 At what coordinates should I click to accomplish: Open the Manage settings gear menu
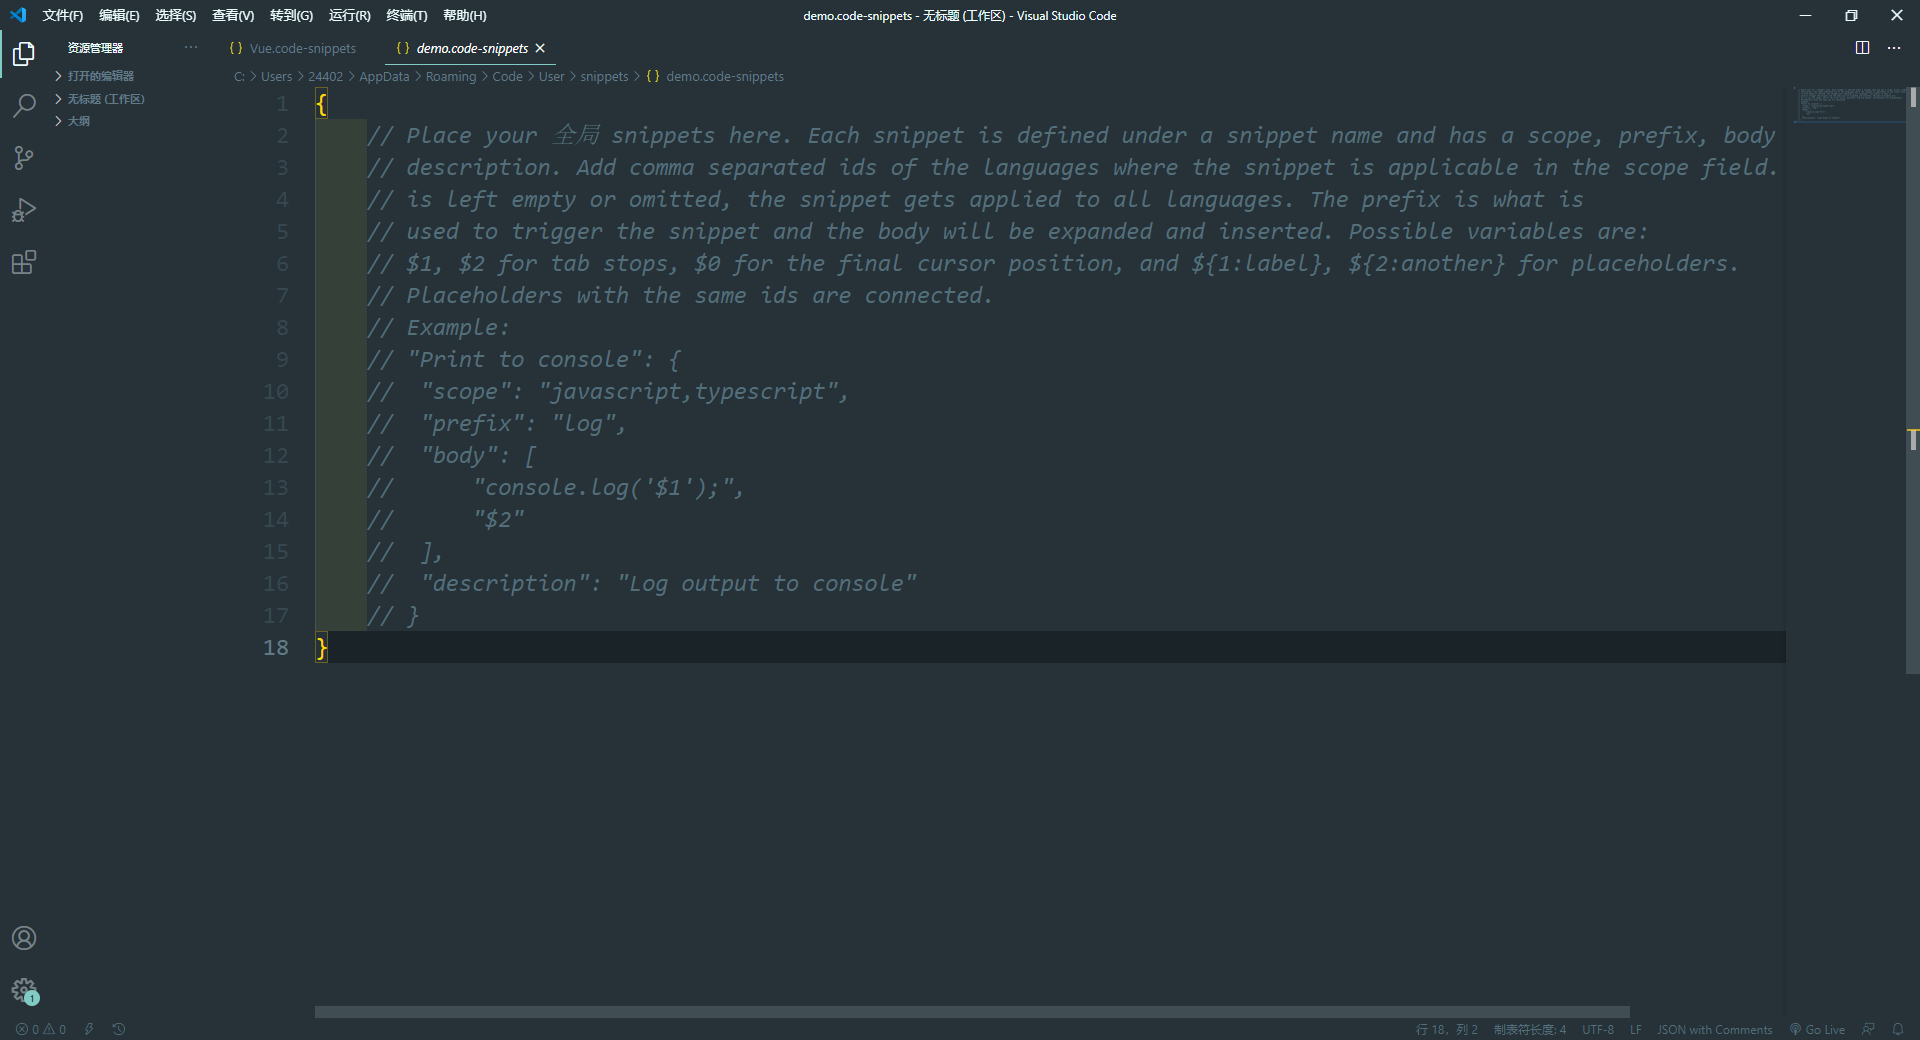[x=24, y=991]
